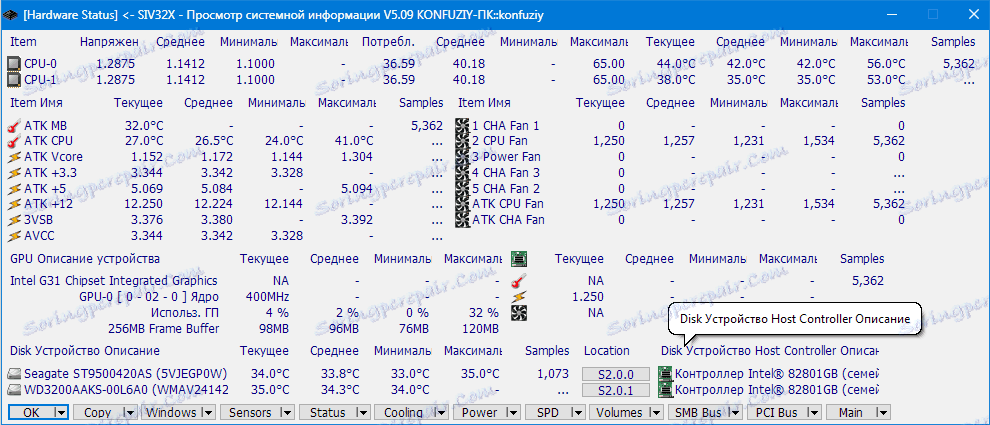Click the 3VSB voltage icon

pos(13,220)
